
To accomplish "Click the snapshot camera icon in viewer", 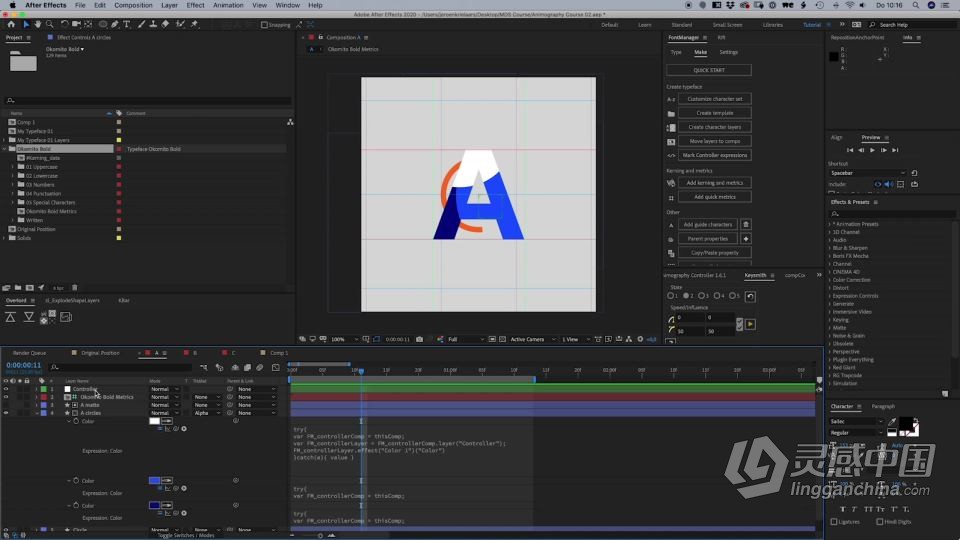I will point(419,339).
